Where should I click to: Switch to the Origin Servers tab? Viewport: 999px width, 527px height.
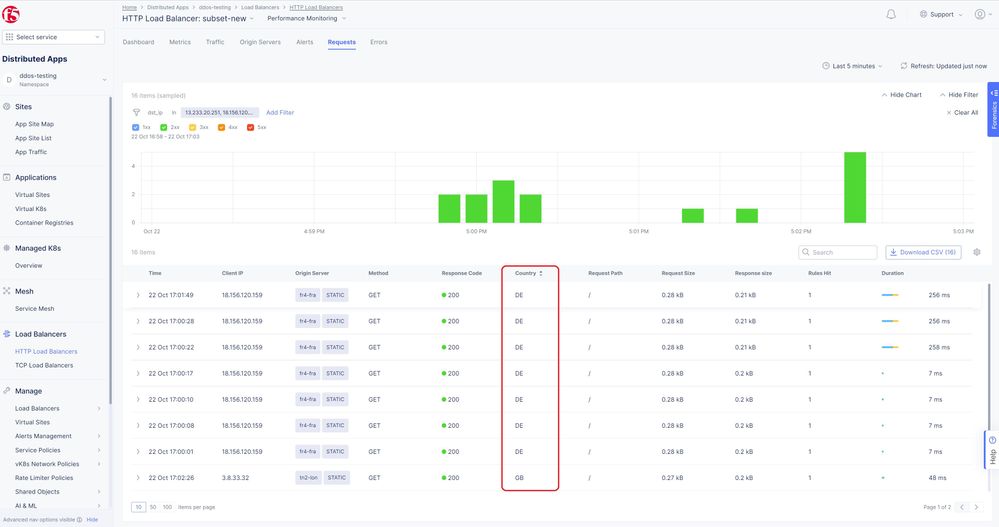click(x=260, y=42)
